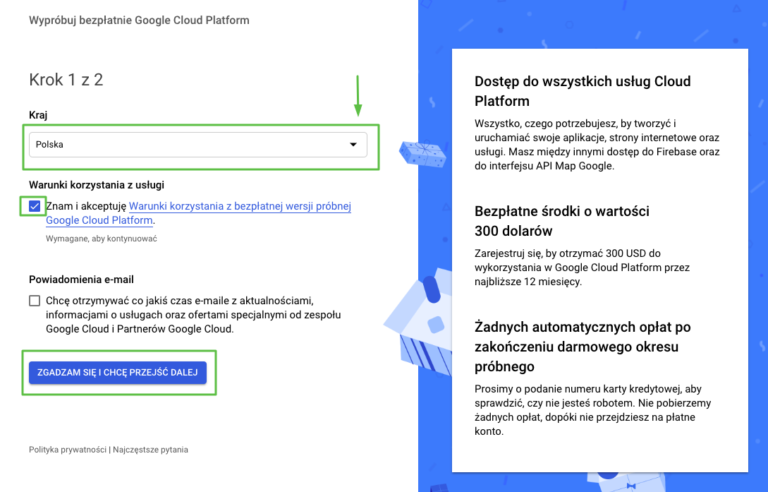
Task: Click the 'Bezpłatne środki o wartości 300 dolarów' heading
Action: point(562,220)
